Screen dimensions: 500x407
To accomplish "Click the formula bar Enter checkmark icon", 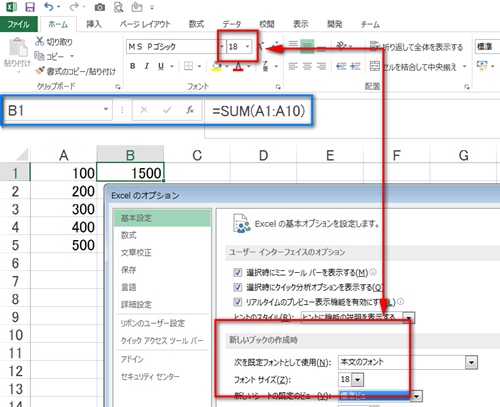I will (x=167, y=110).
